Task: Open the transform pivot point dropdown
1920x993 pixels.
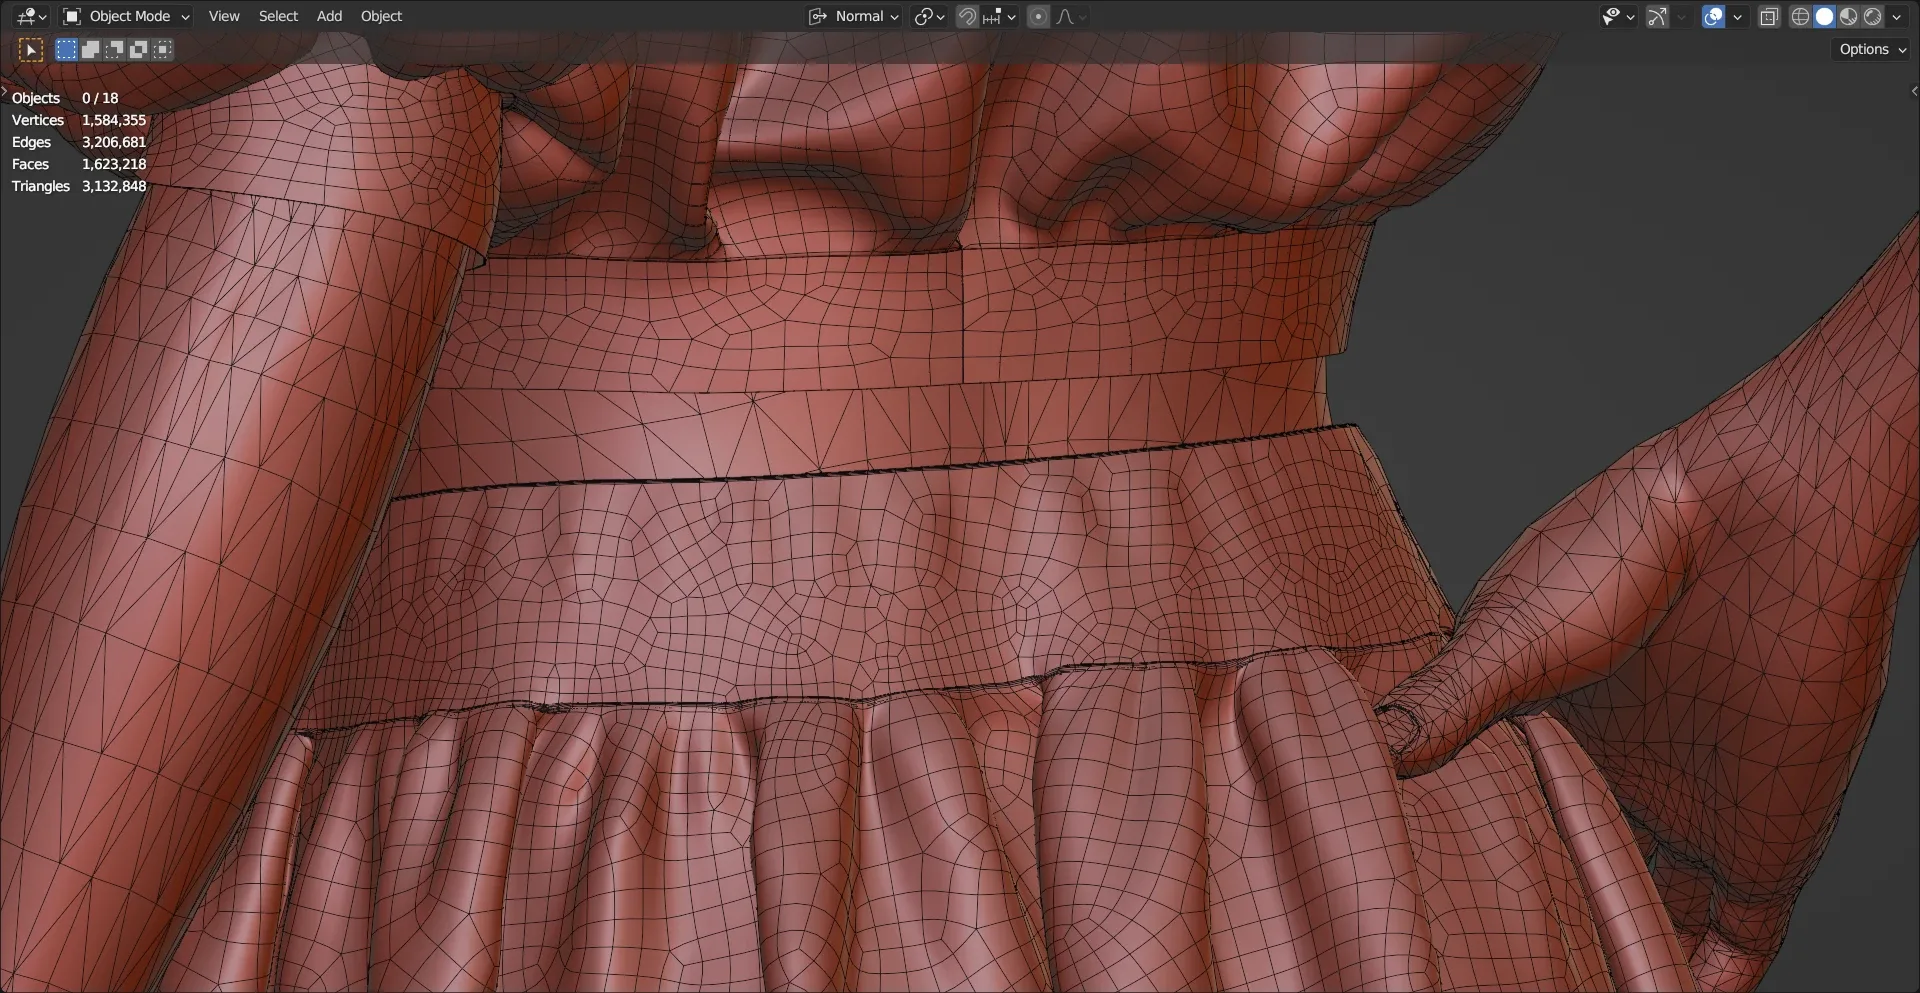Action: coord(929,16)
